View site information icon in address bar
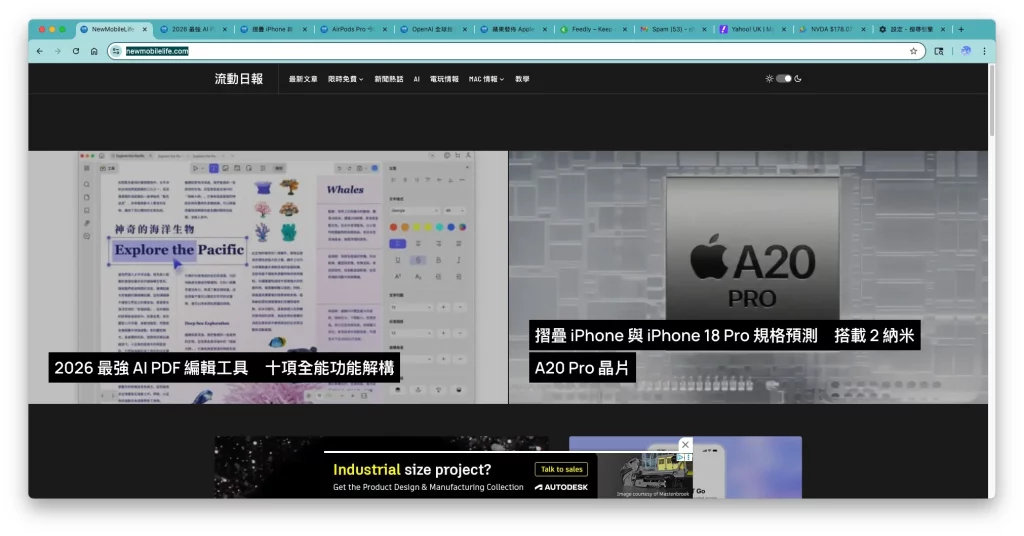Image resolution: width=1024 pixels, height=536 pixels. pos(116,51)
